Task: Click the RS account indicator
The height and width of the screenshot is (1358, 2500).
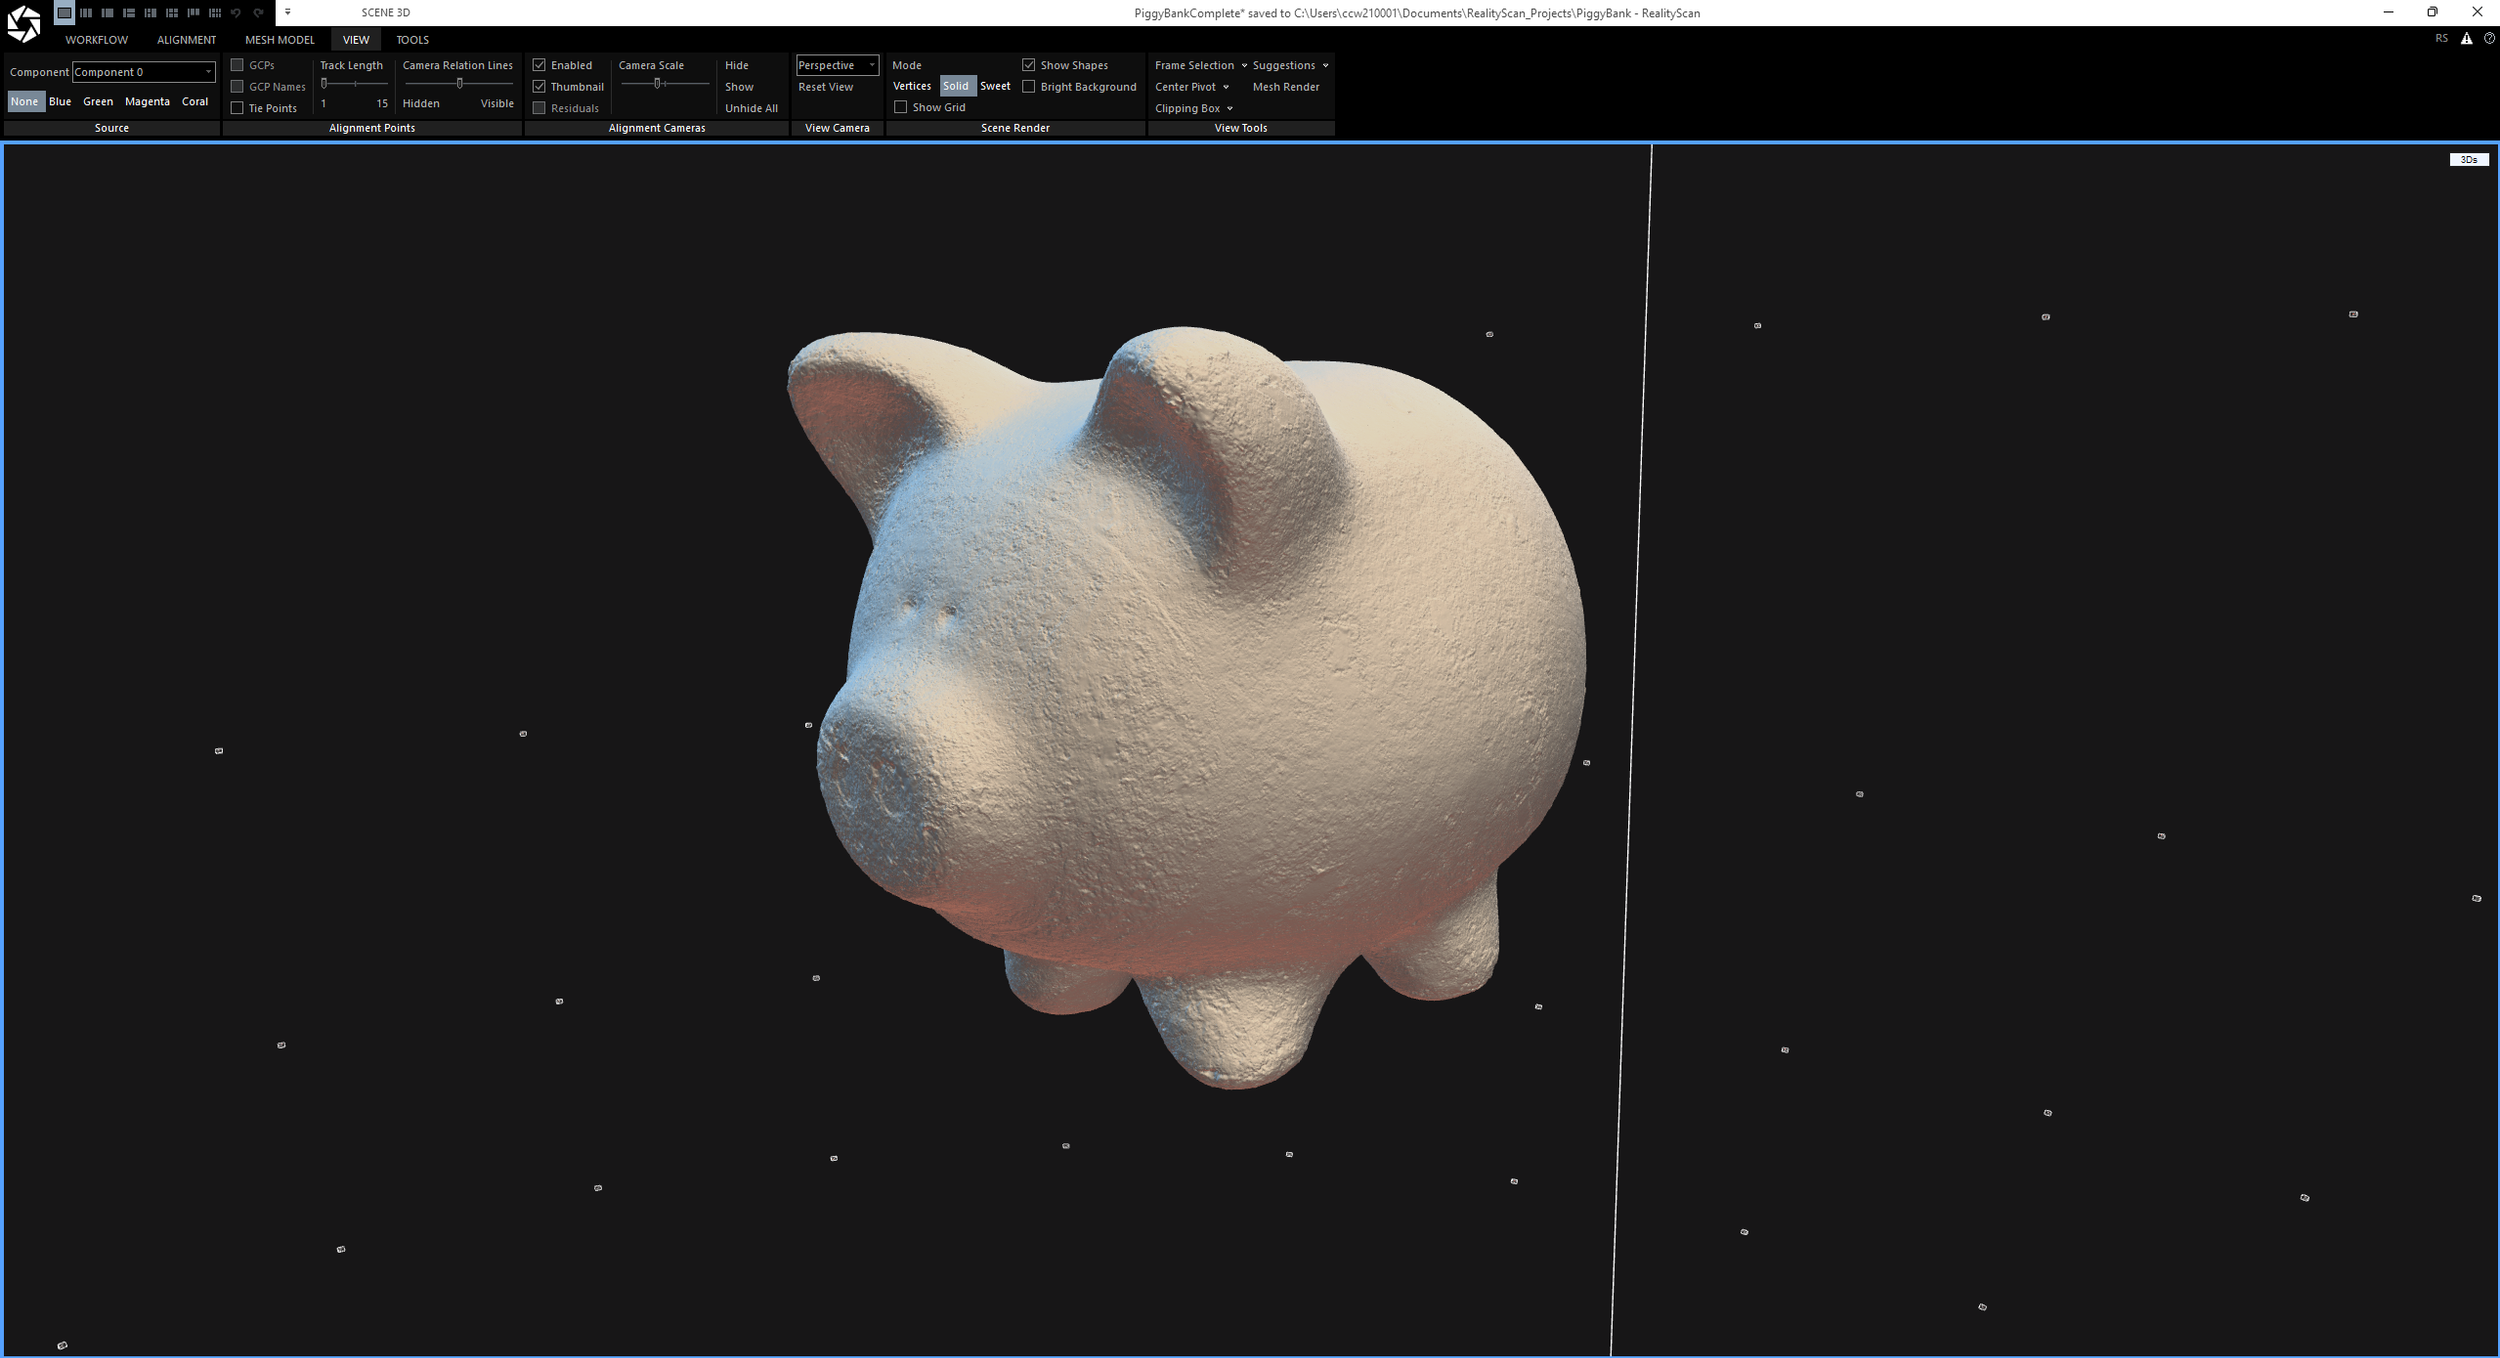Action: pyautogui.click(x=2441, y=39)
